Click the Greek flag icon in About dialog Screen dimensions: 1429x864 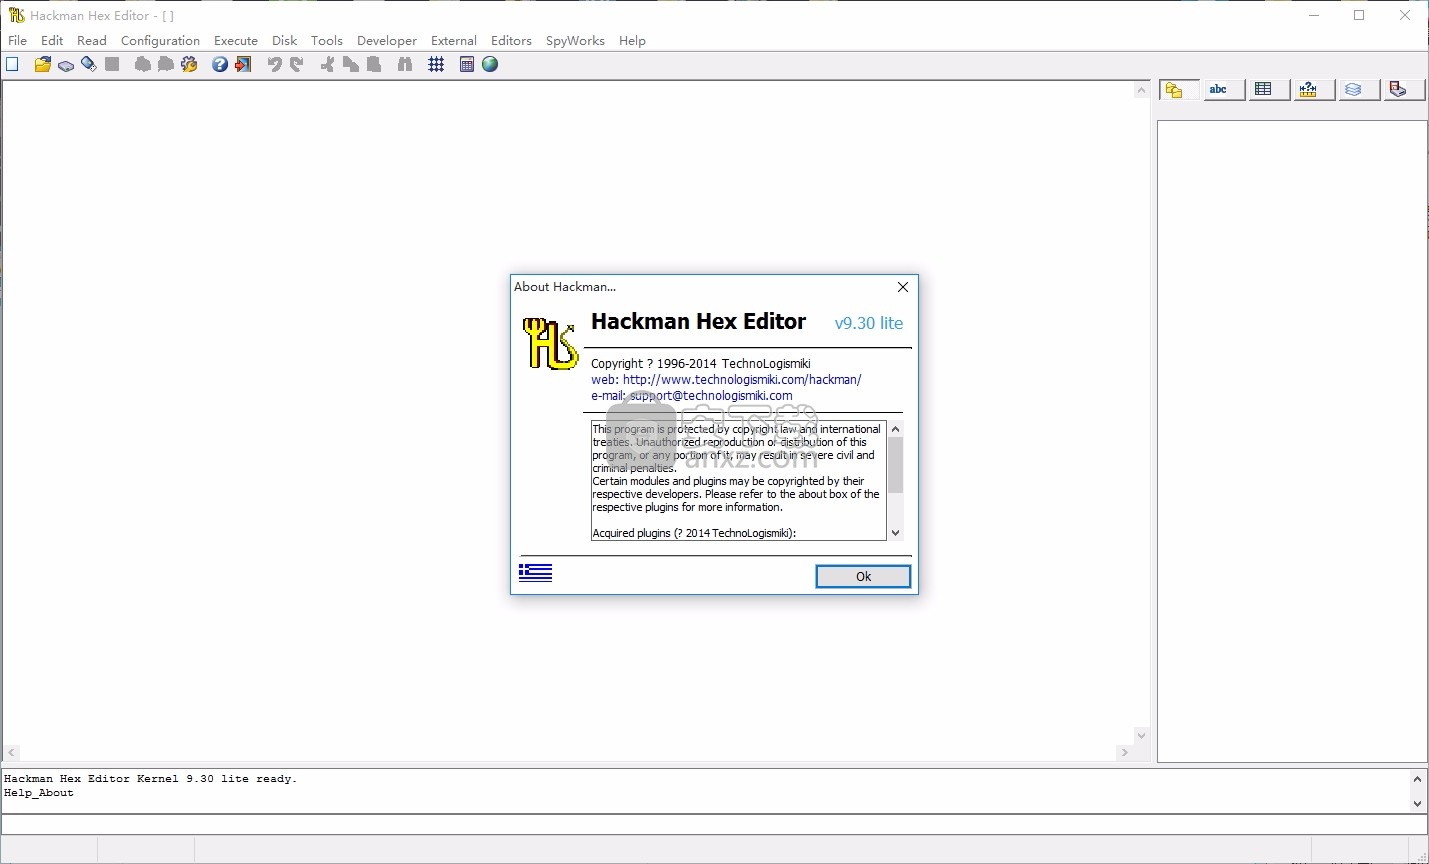[x=535, y=572]
